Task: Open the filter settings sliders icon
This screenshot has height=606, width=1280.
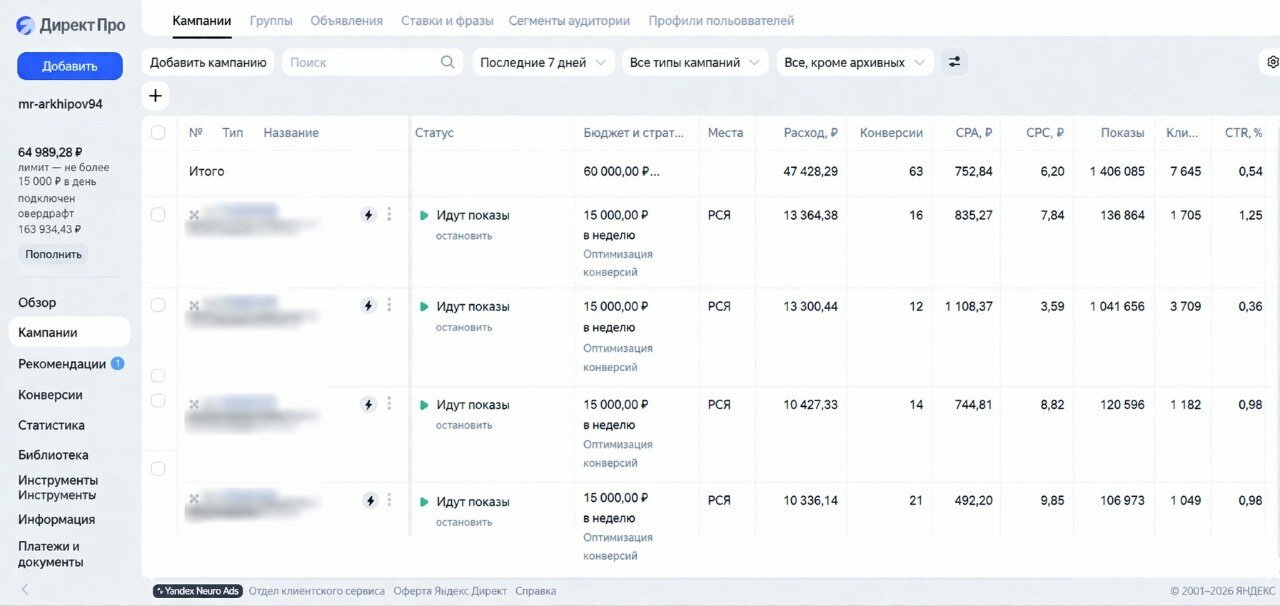Action: [954, 62]
